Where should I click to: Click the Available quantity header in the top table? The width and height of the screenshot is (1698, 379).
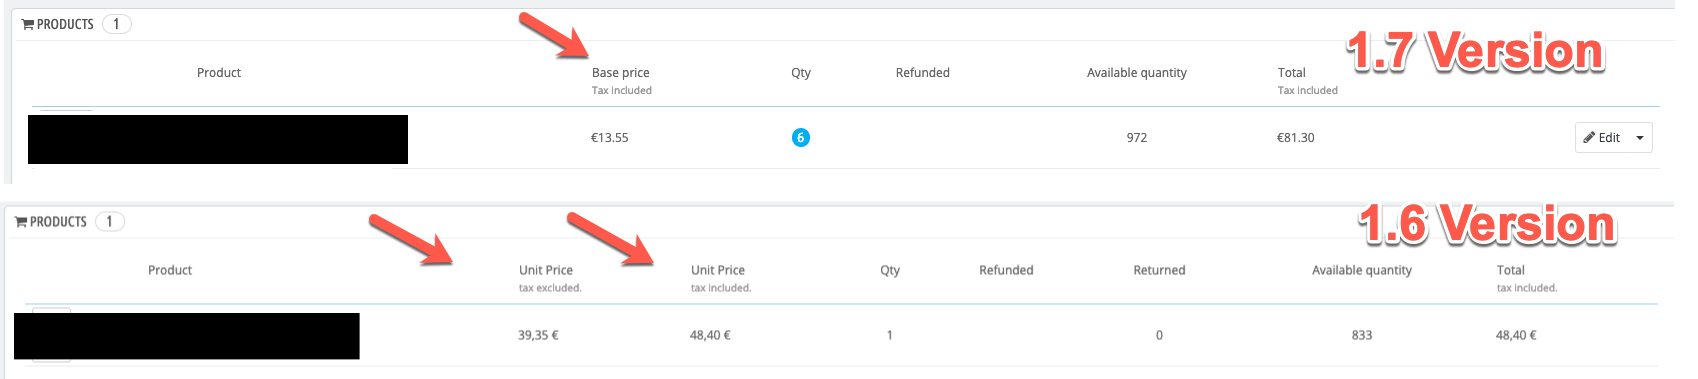click(1137, 73)
